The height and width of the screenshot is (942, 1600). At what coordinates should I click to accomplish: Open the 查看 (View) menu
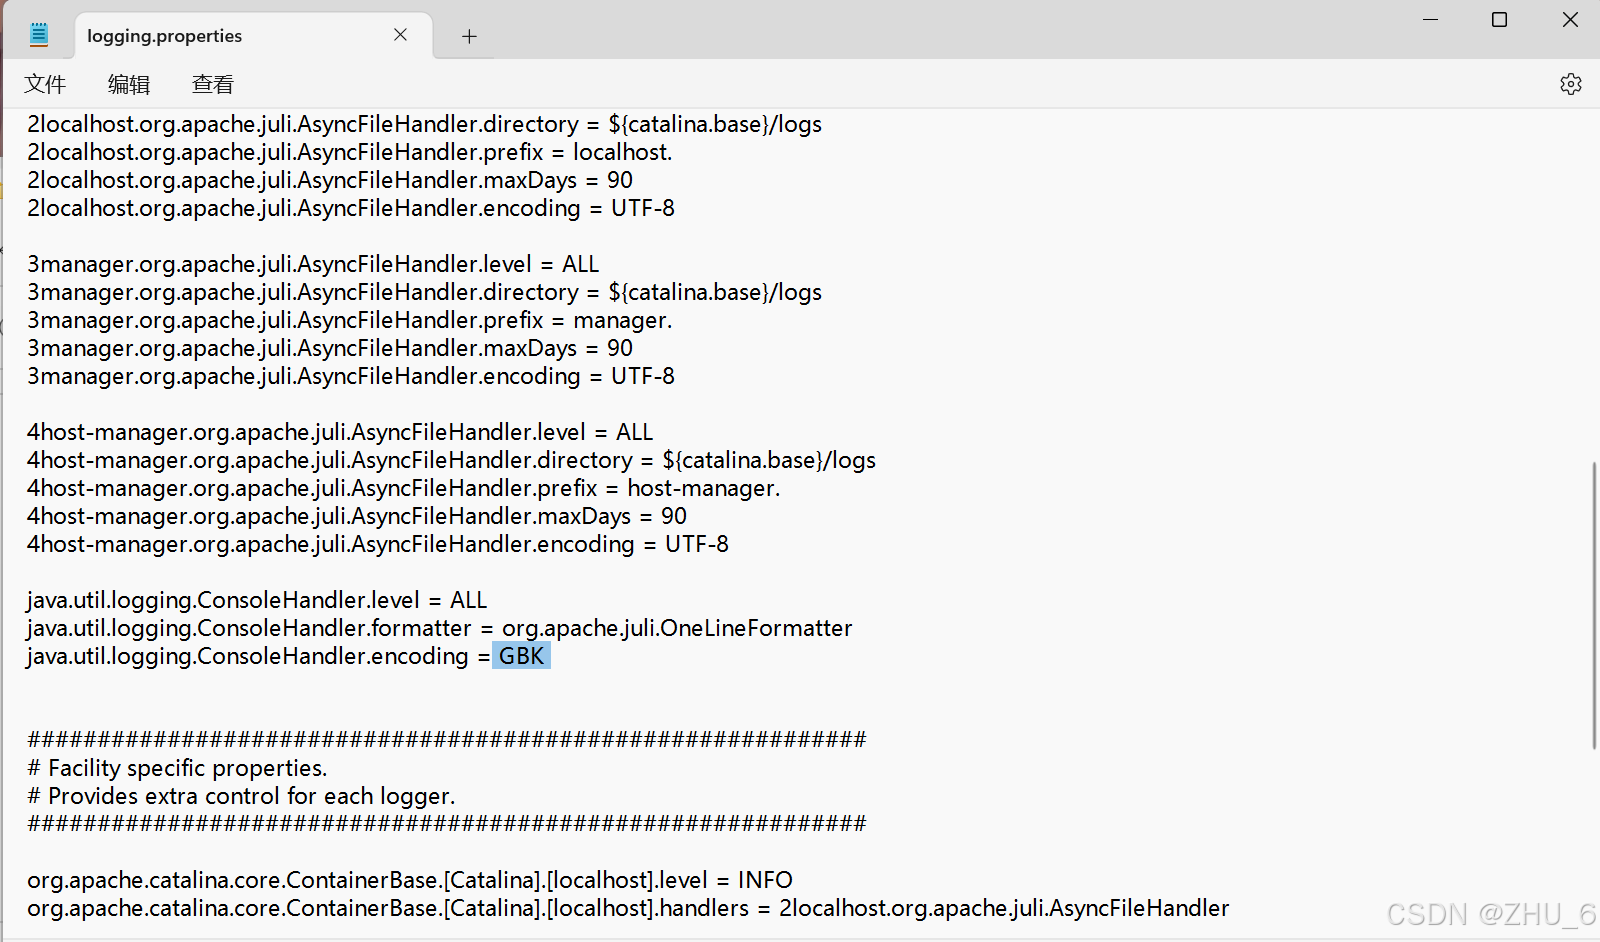coord(213,85)
